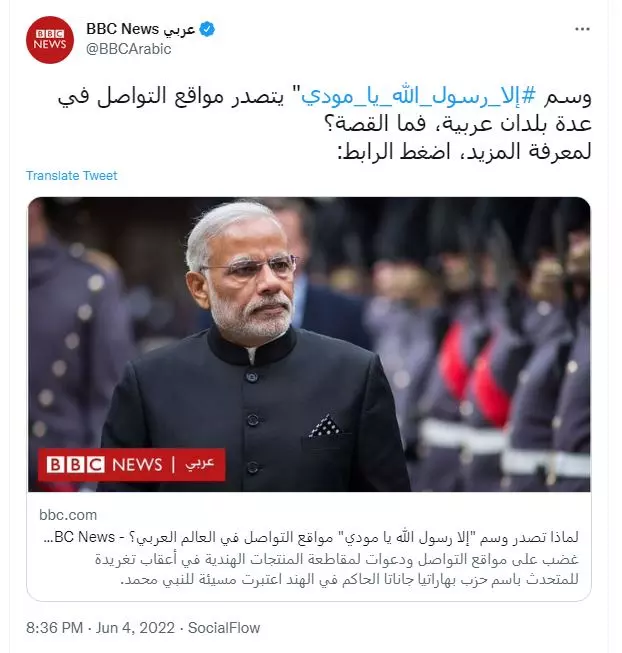622x653 pixels.
Task: Click the third tweet line ending with colon
Action: (x=464, y=152)
